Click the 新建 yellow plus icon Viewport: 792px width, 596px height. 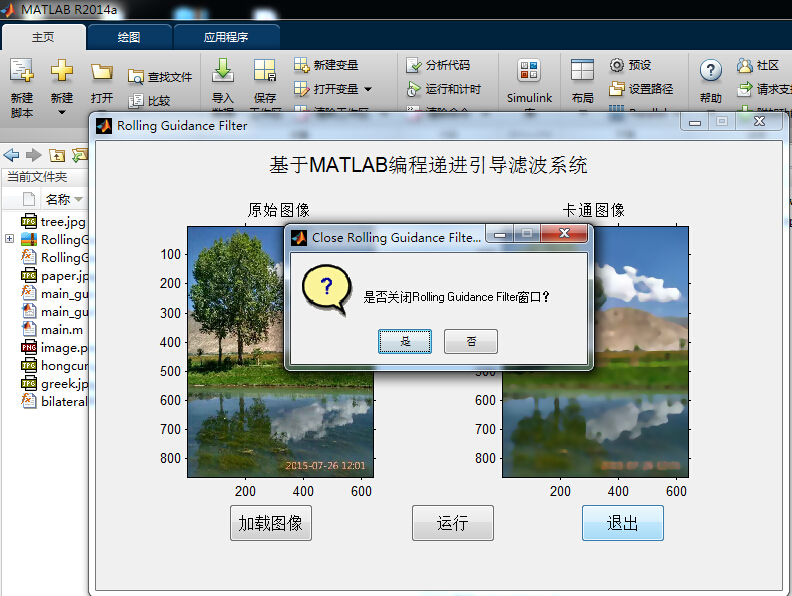point(62,70)
